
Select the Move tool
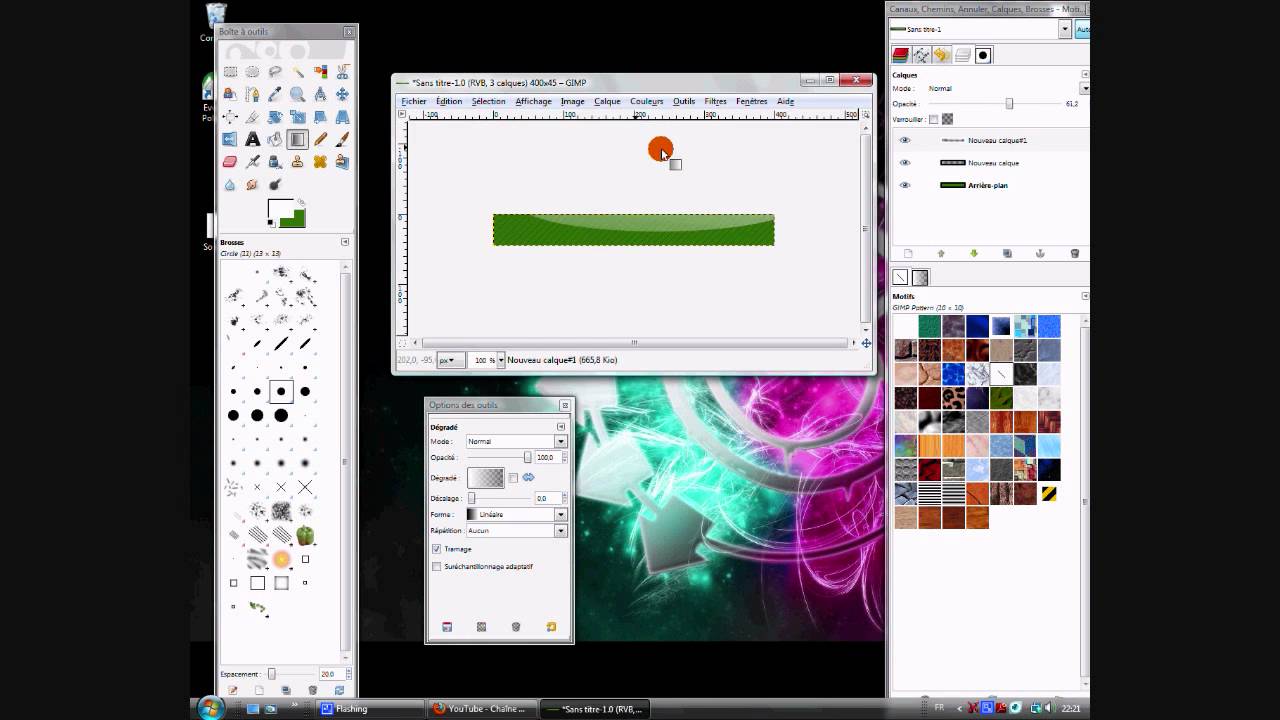point(342,94)
